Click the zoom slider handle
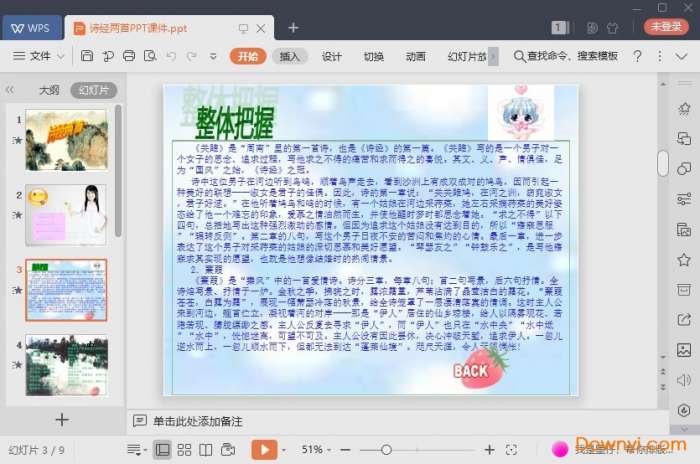This screenshot has width=700, height=464. tap(387, 450)
